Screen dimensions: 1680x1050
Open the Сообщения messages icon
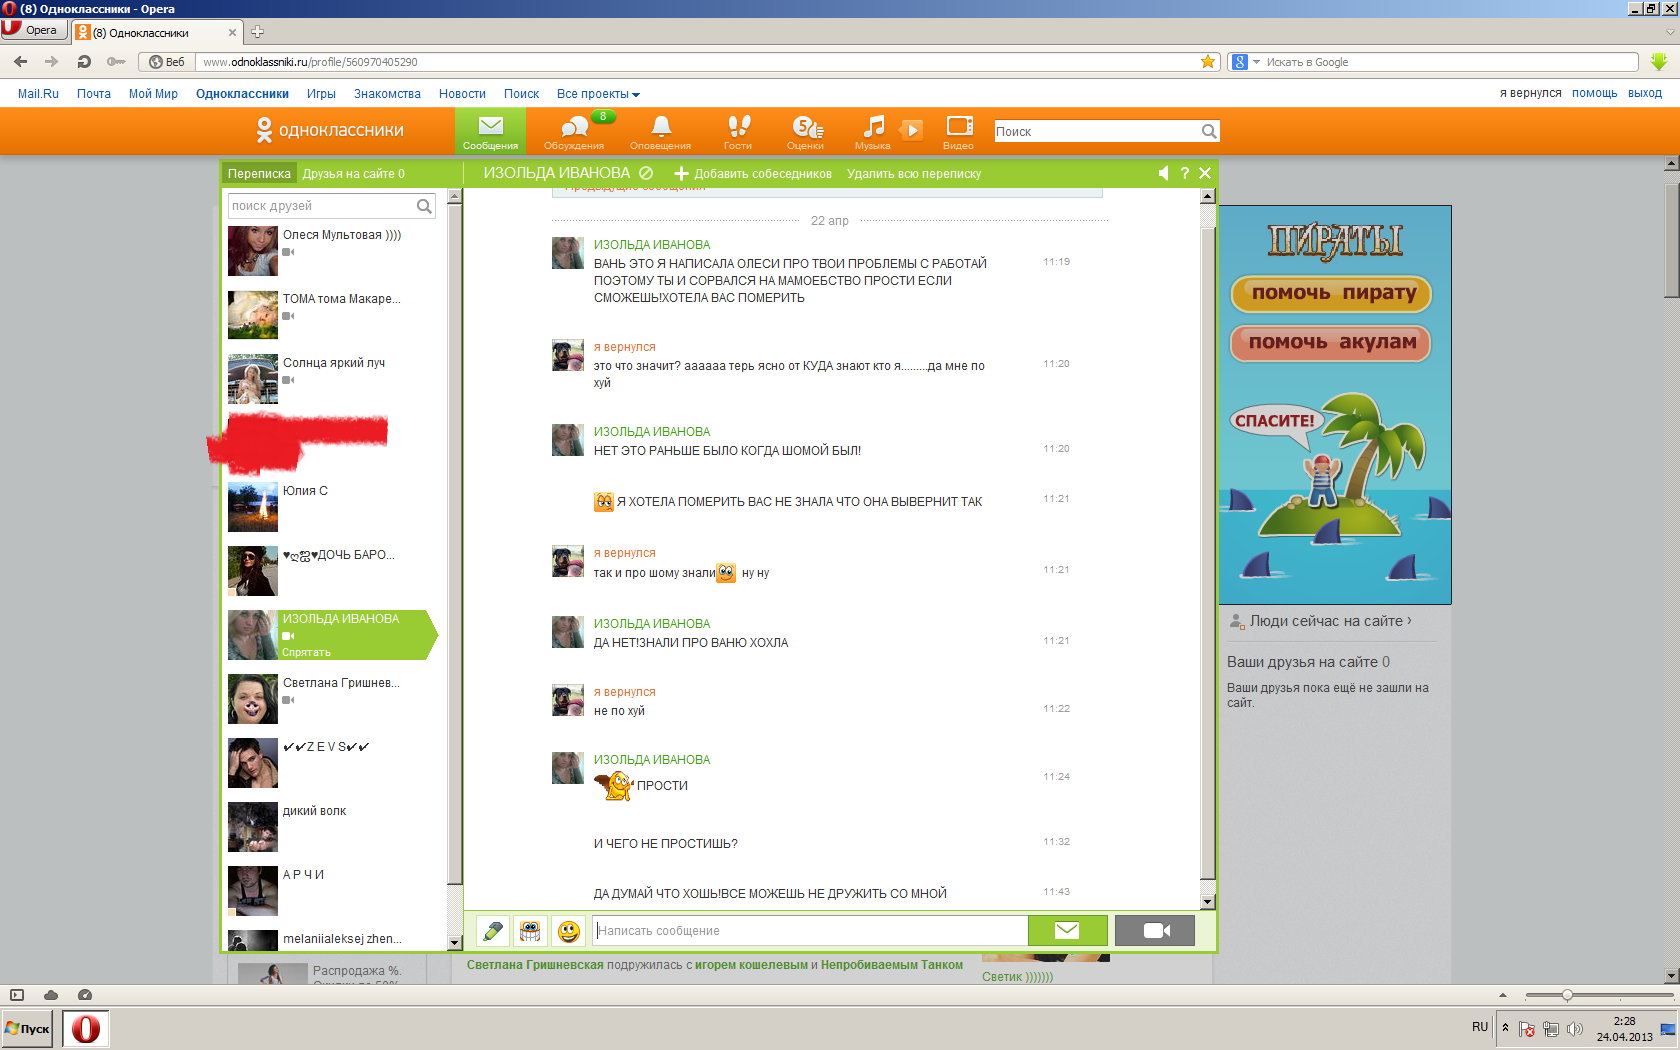click(490, 131)
